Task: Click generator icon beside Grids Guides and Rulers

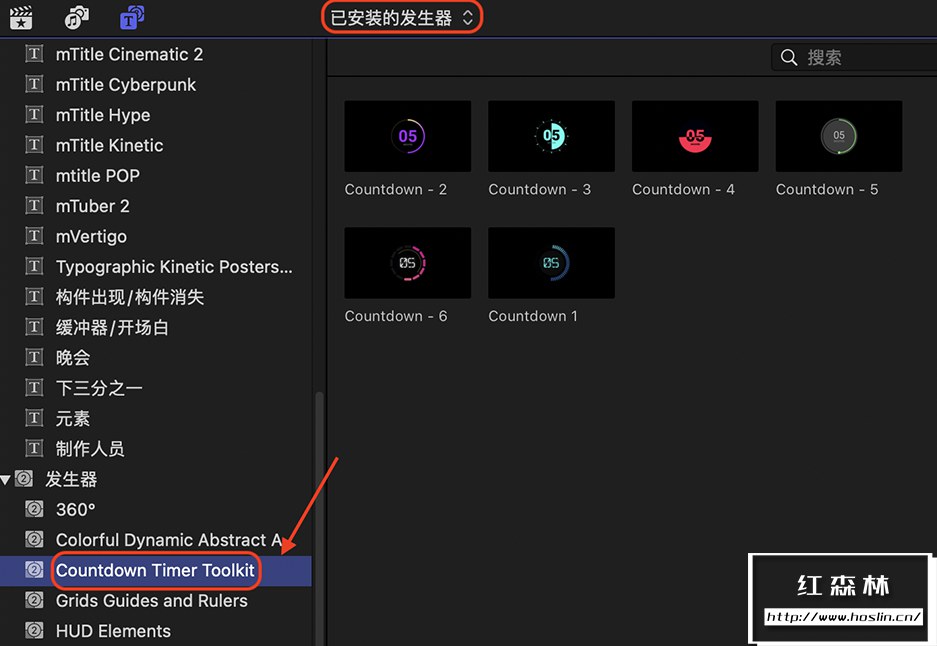Action: coord(34,601)
